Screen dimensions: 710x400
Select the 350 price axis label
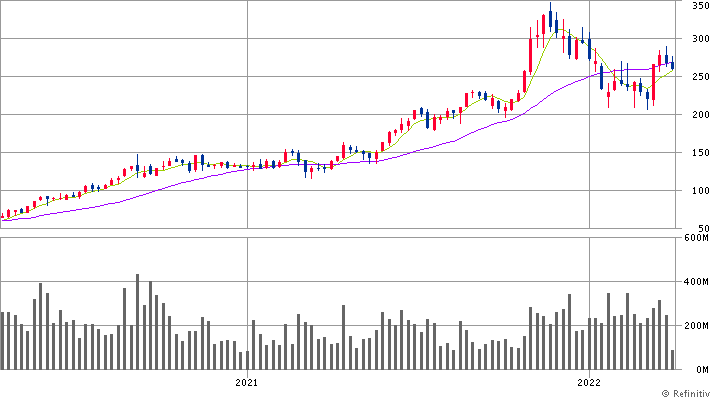700,6
